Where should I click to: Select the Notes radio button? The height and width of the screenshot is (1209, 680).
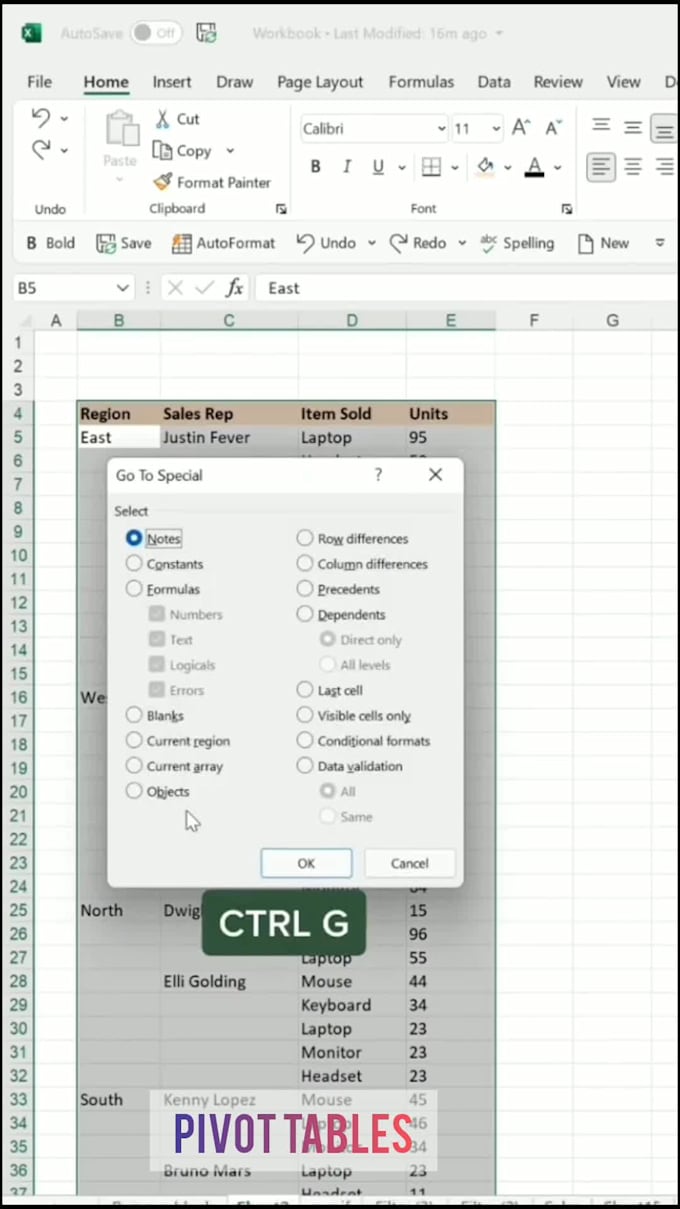[x=134, y=538]
